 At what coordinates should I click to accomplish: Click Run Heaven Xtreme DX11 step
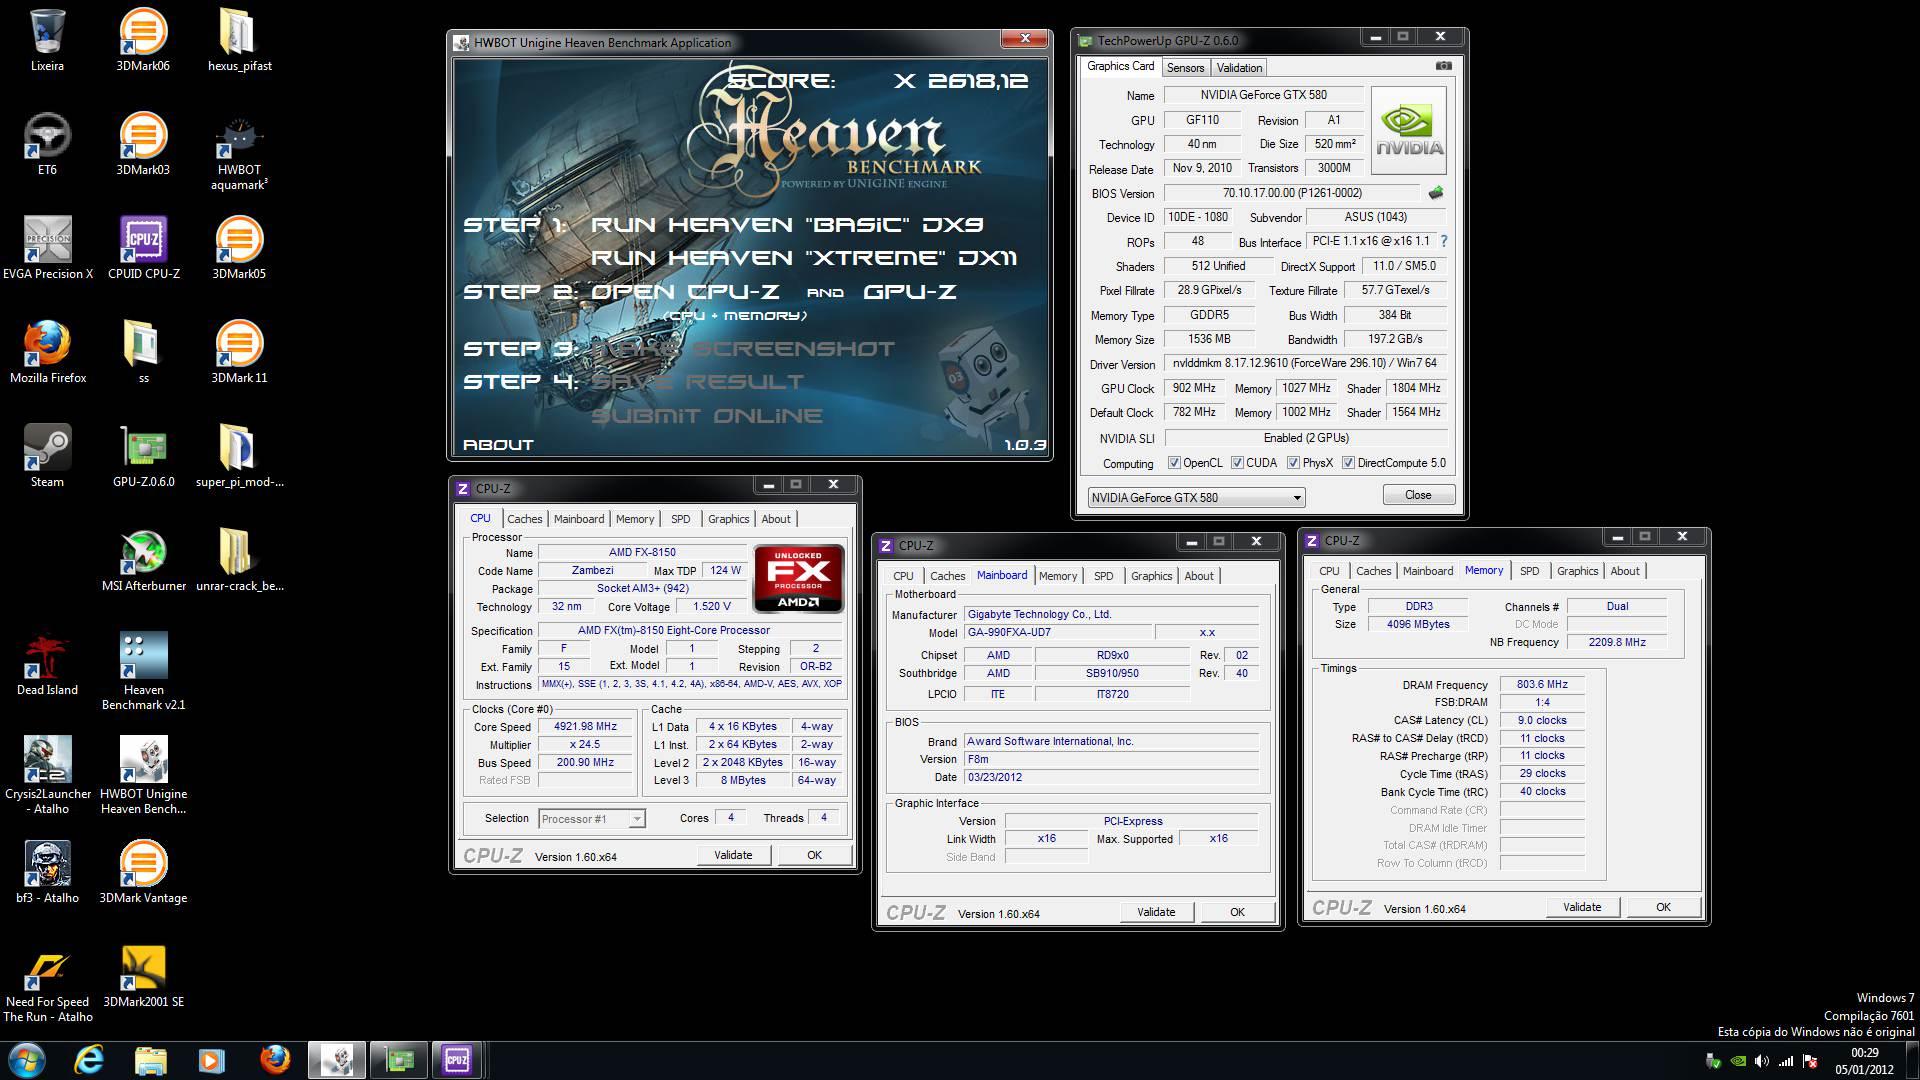click(x=804, y=258)
